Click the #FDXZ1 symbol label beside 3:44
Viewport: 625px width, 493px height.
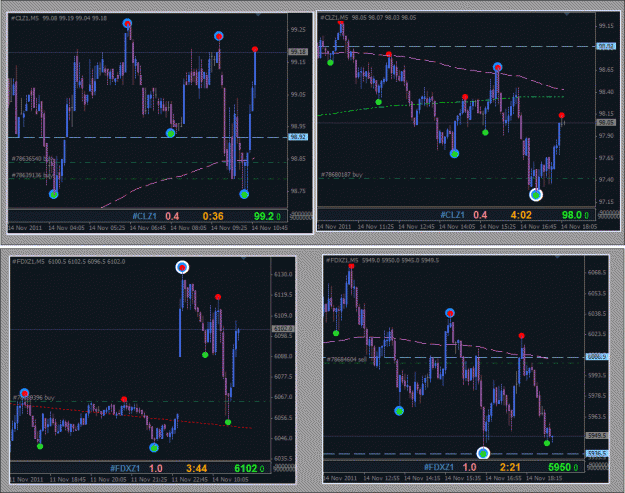point(125,468)
